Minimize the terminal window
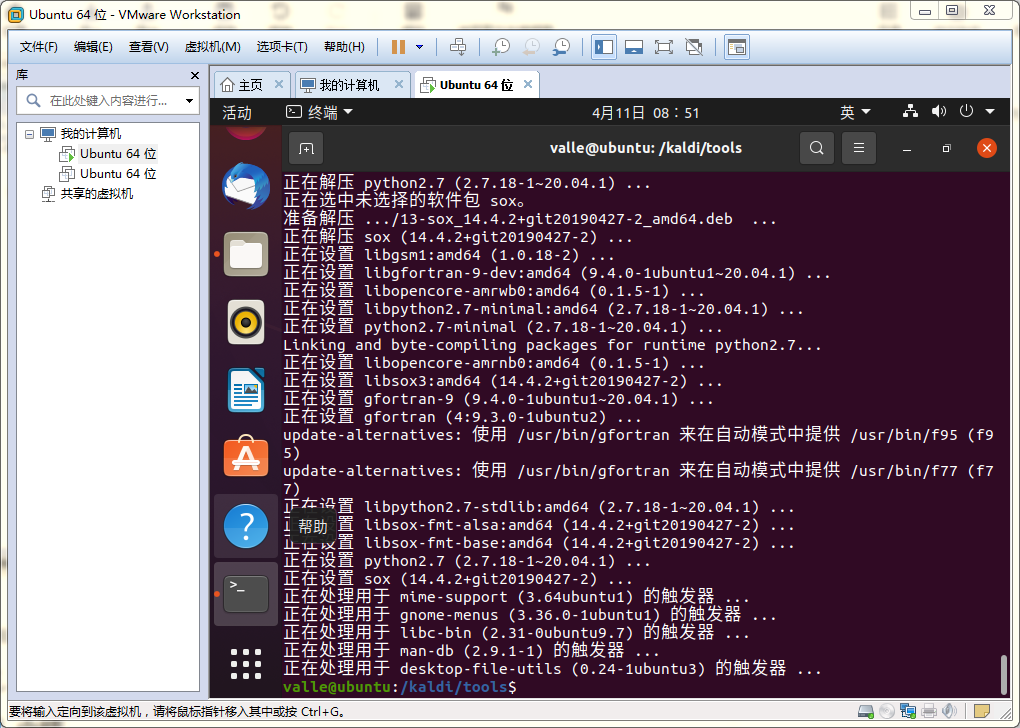The image size is (1020, 728). tap(907, 149)
